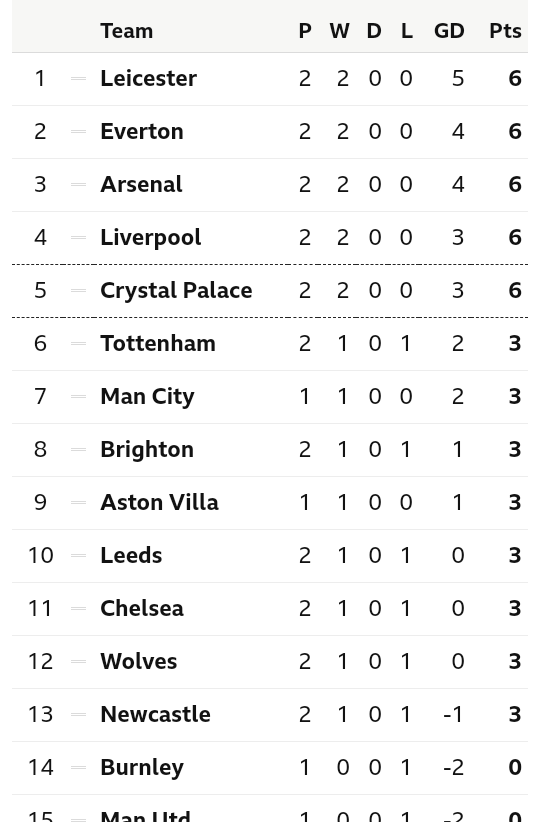Click Newcastle's no-movement position indicator icon
Viewport: 534px width, 822px height.
click(x=78, y=714)
